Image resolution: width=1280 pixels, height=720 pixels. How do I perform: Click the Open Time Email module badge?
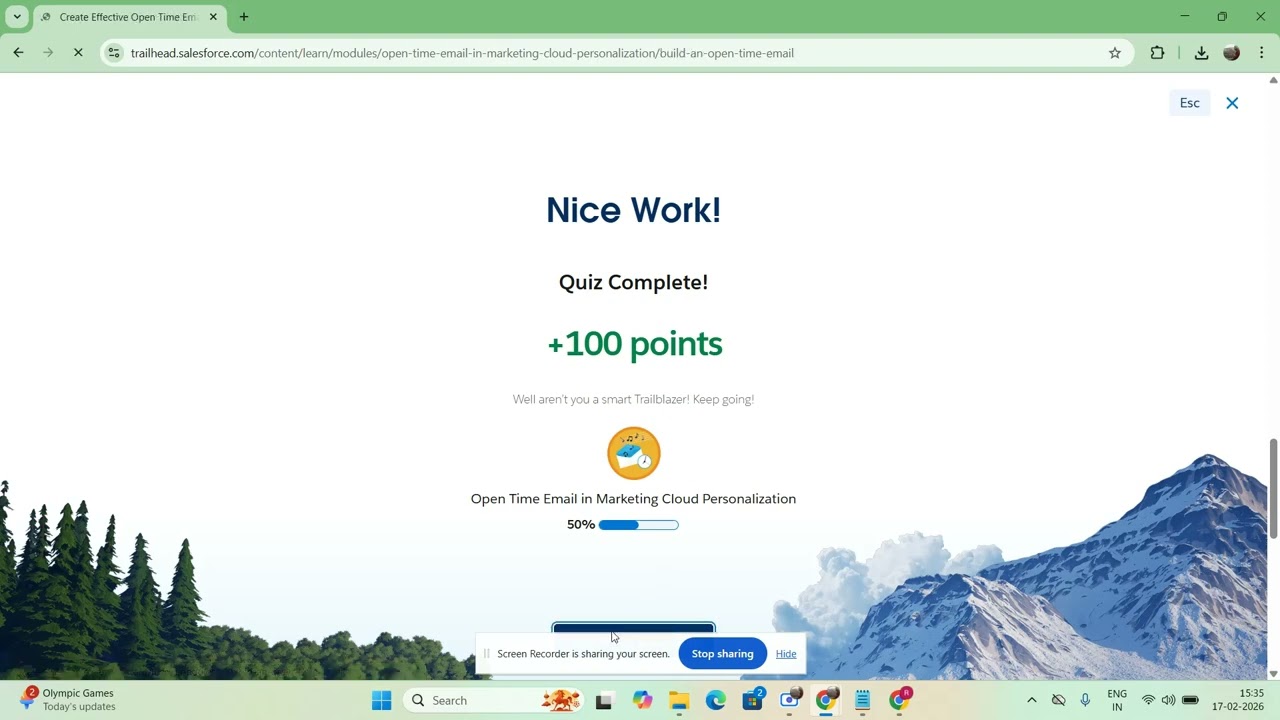click(634, 453)
